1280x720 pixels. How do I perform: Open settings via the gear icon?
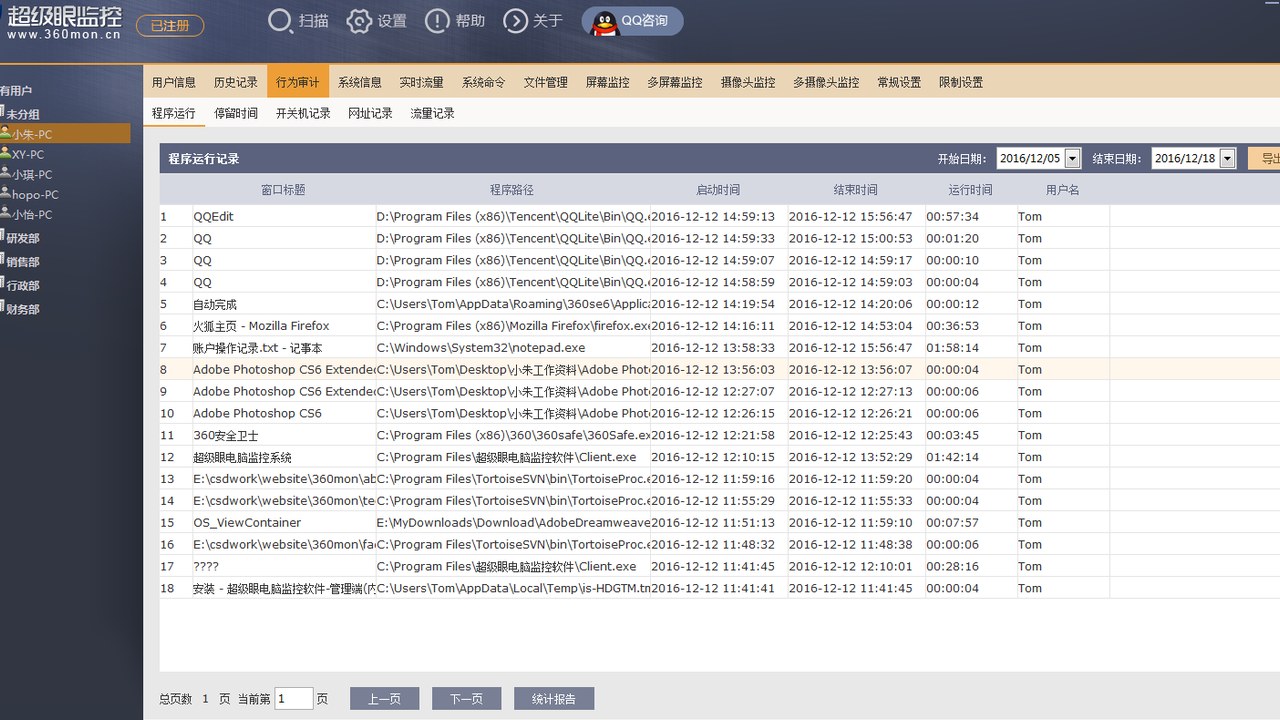pyautogui.click(x=359, y=21)
